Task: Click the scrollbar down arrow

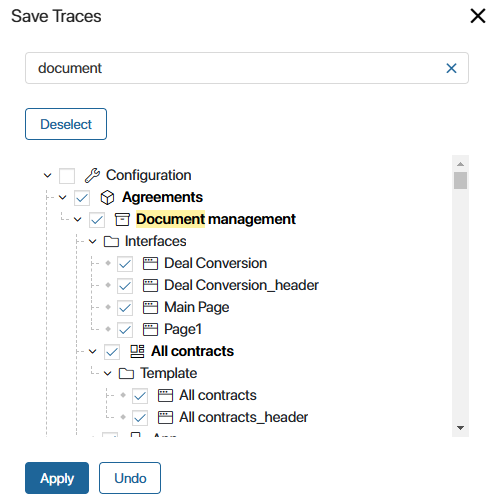Action: [x=460, y=428]
